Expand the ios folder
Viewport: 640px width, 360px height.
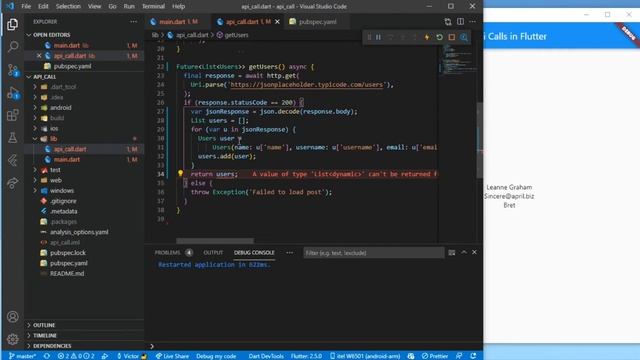[54, 129]
